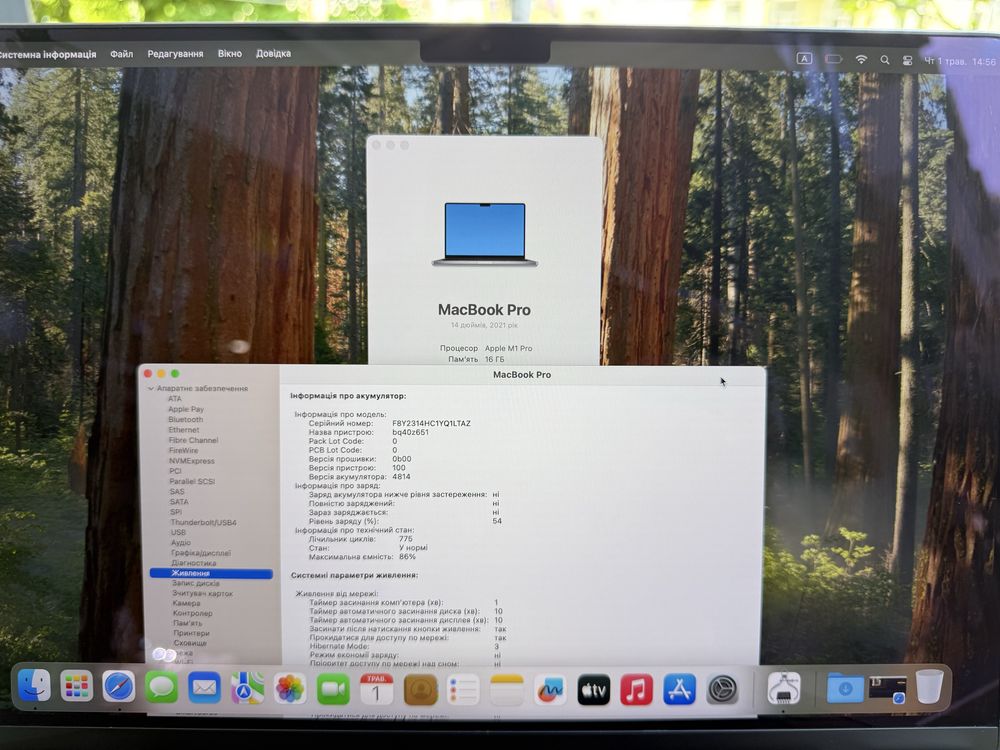Click the MacBook laptop image in About window
This screenshot has width=1000, height=750.
[485, 234]
